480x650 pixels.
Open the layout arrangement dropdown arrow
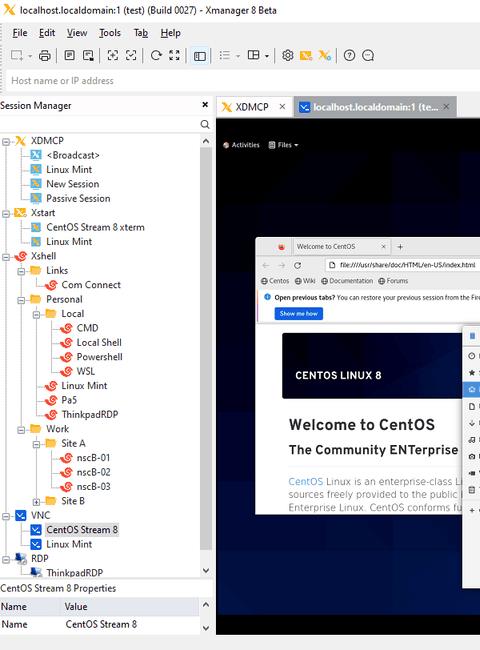pos(267,56)
